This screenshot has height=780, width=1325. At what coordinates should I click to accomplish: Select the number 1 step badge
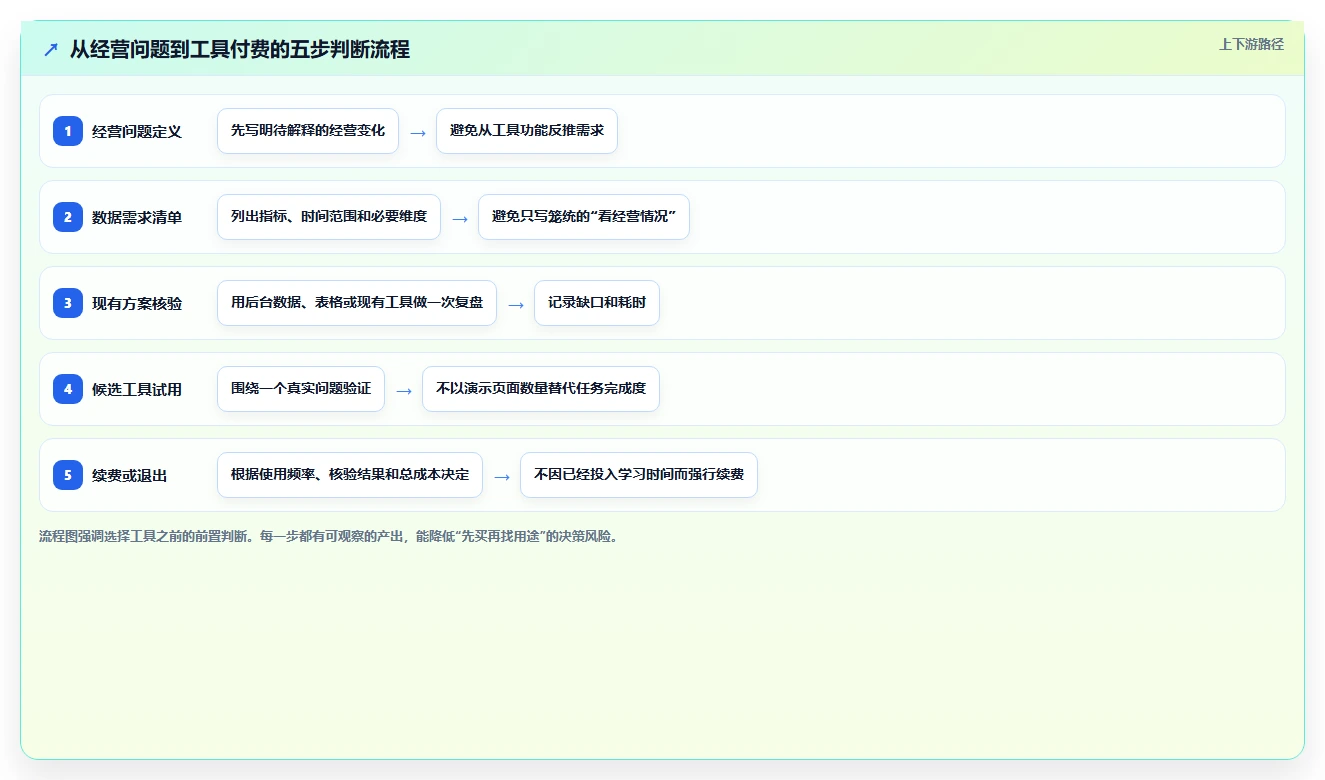point(68,131)
